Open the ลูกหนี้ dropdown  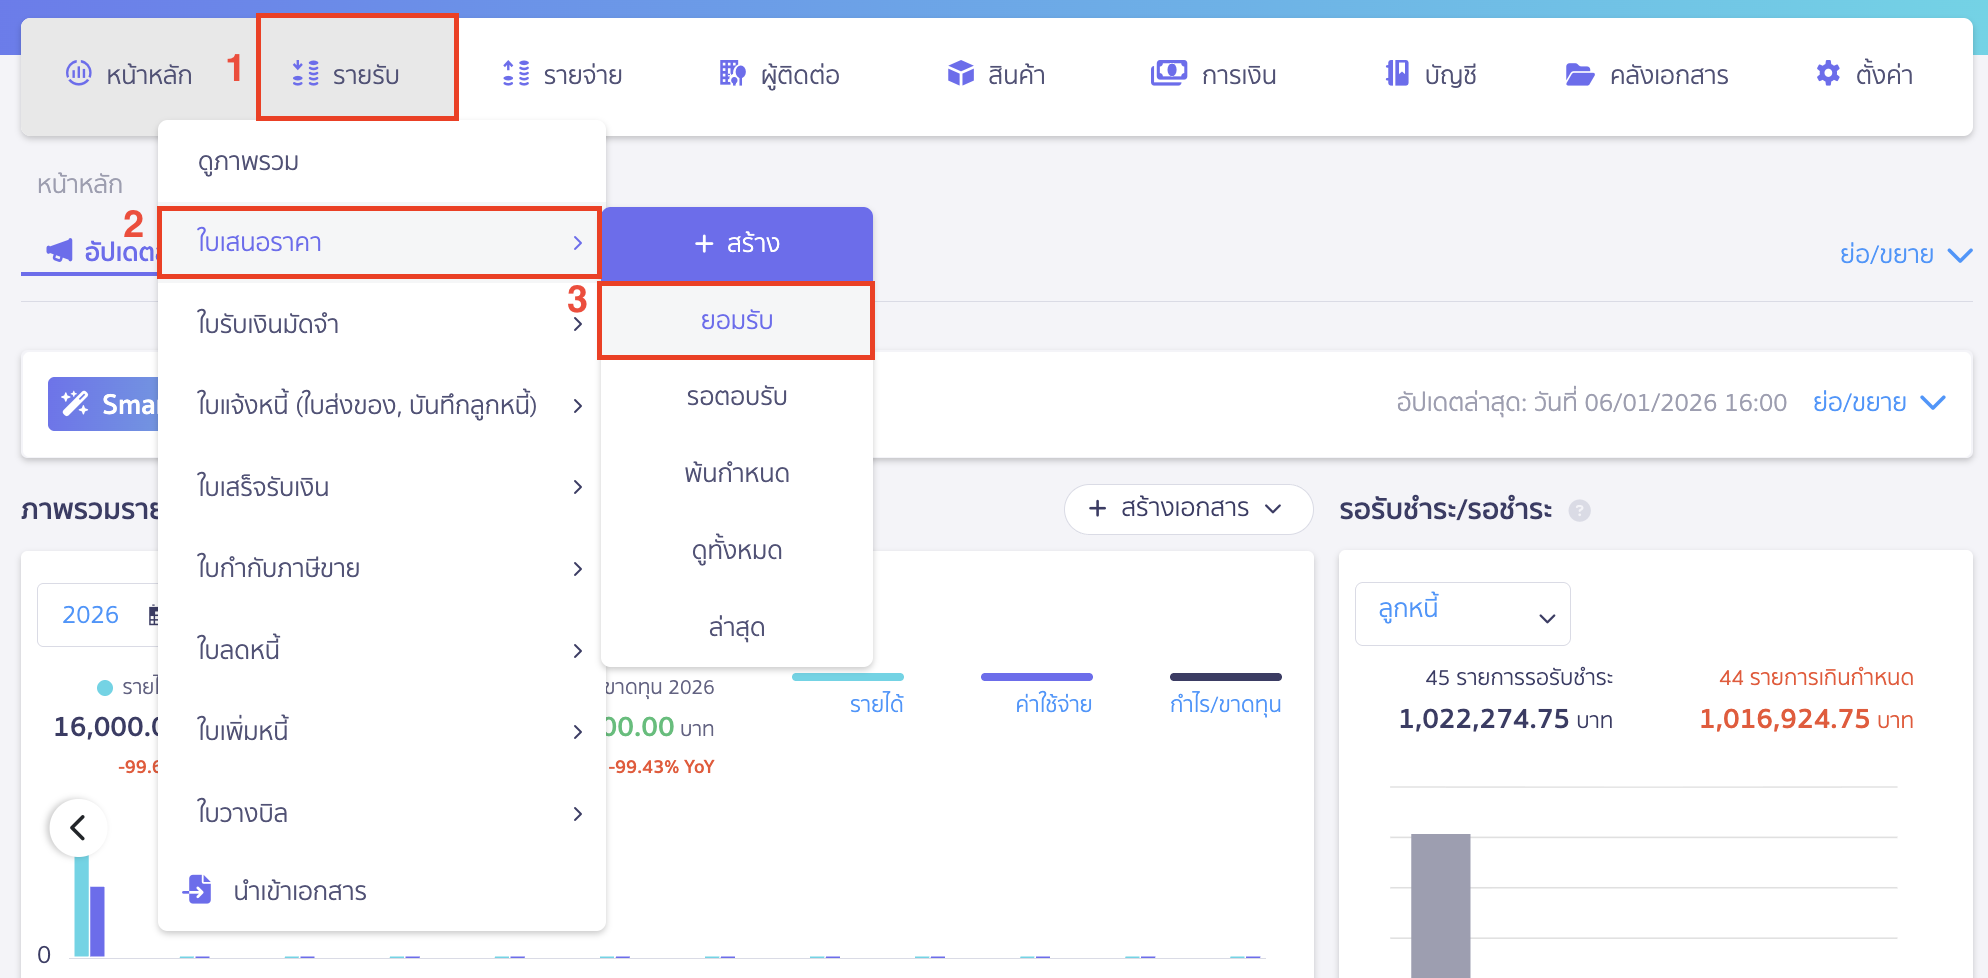[x=1462, y=613]
